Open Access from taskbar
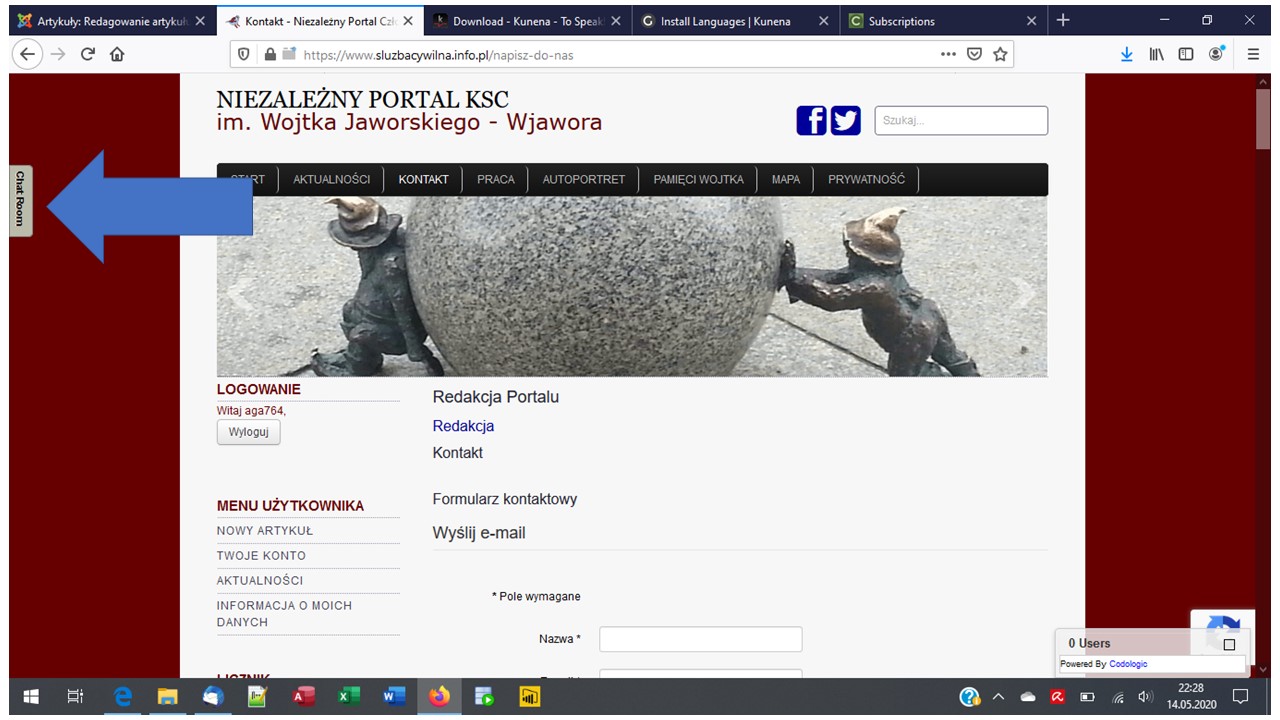 pos(304,697)
